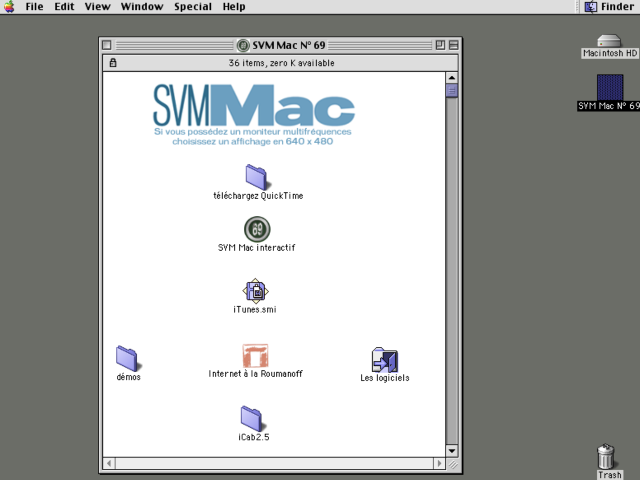Click the lock icon in window header
The image size is (640, 480).
113,63
